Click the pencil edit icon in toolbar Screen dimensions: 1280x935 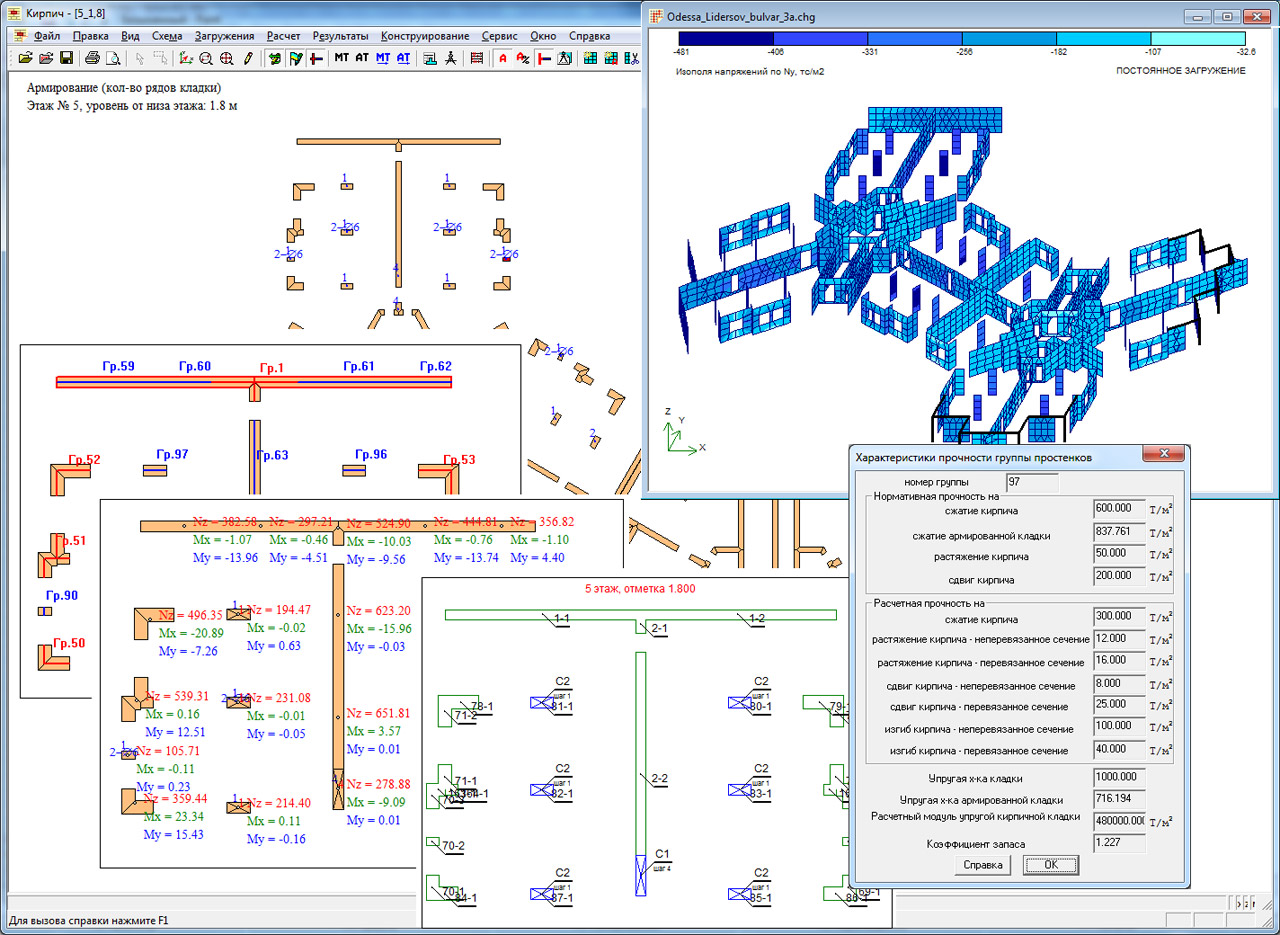pyautogui.click(x=247, y=58)
